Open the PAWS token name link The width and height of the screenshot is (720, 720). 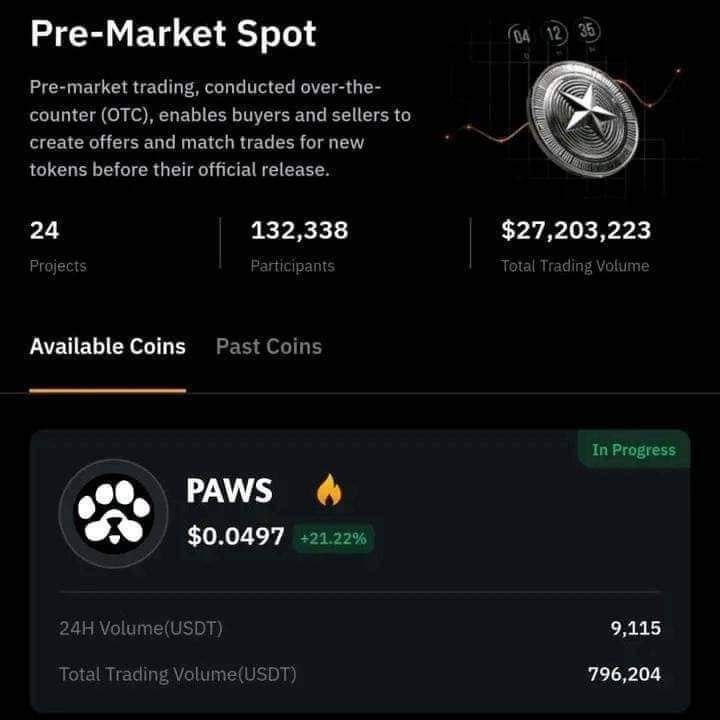tap(229, 491)
